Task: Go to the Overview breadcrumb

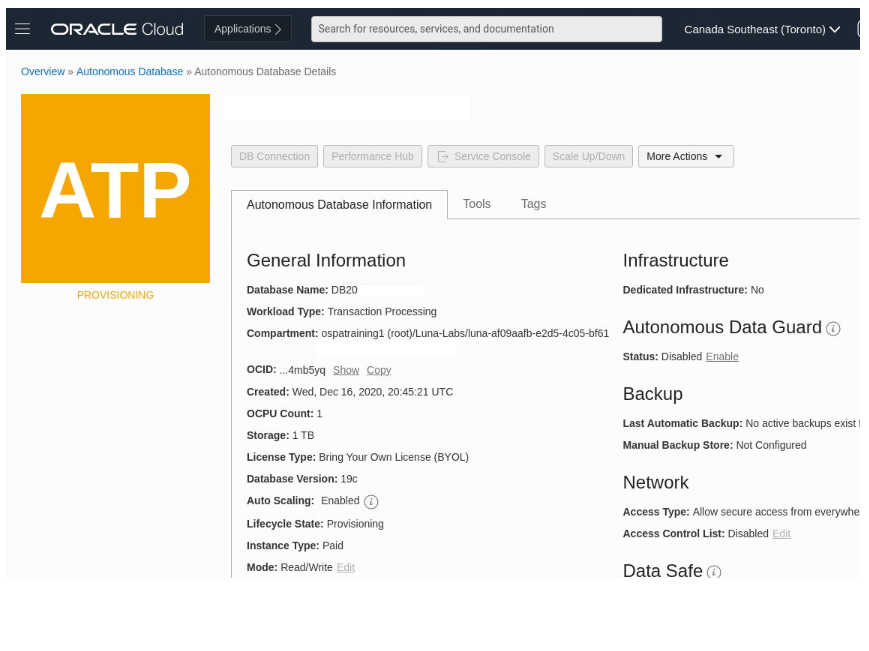Action: 43,71
